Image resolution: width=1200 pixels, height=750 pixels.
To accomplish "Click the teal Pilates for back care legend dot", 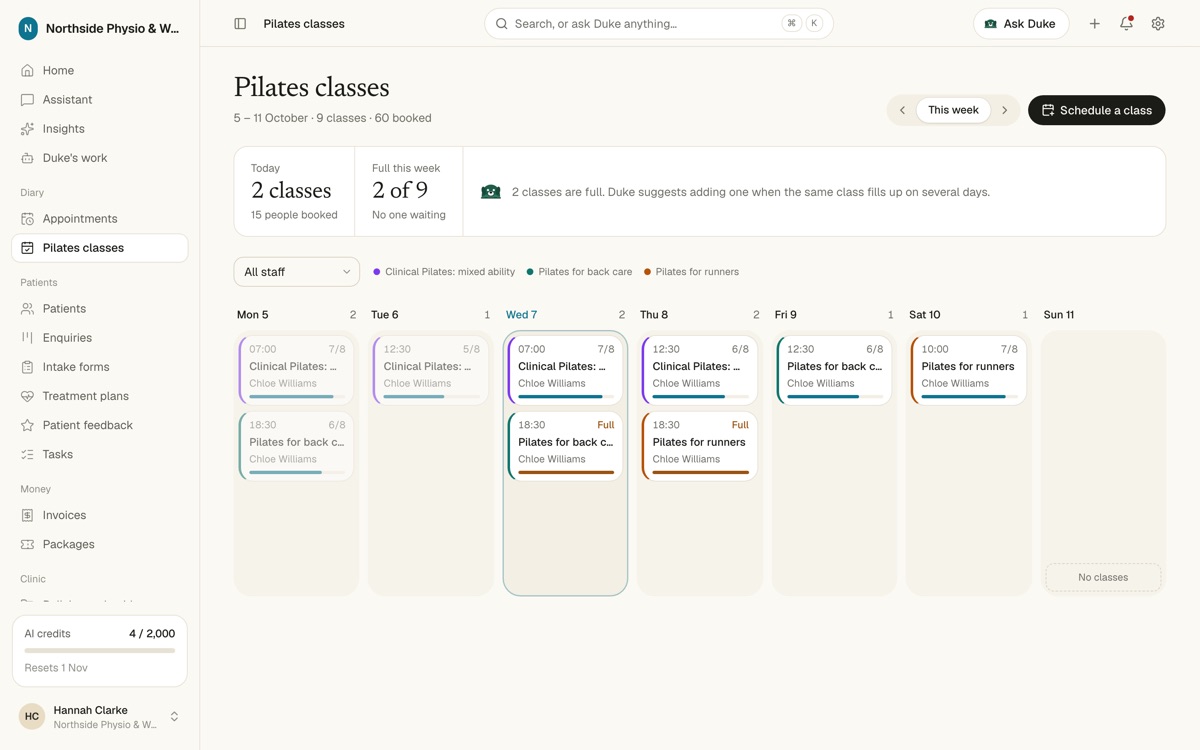I will (x=530, y=272).
